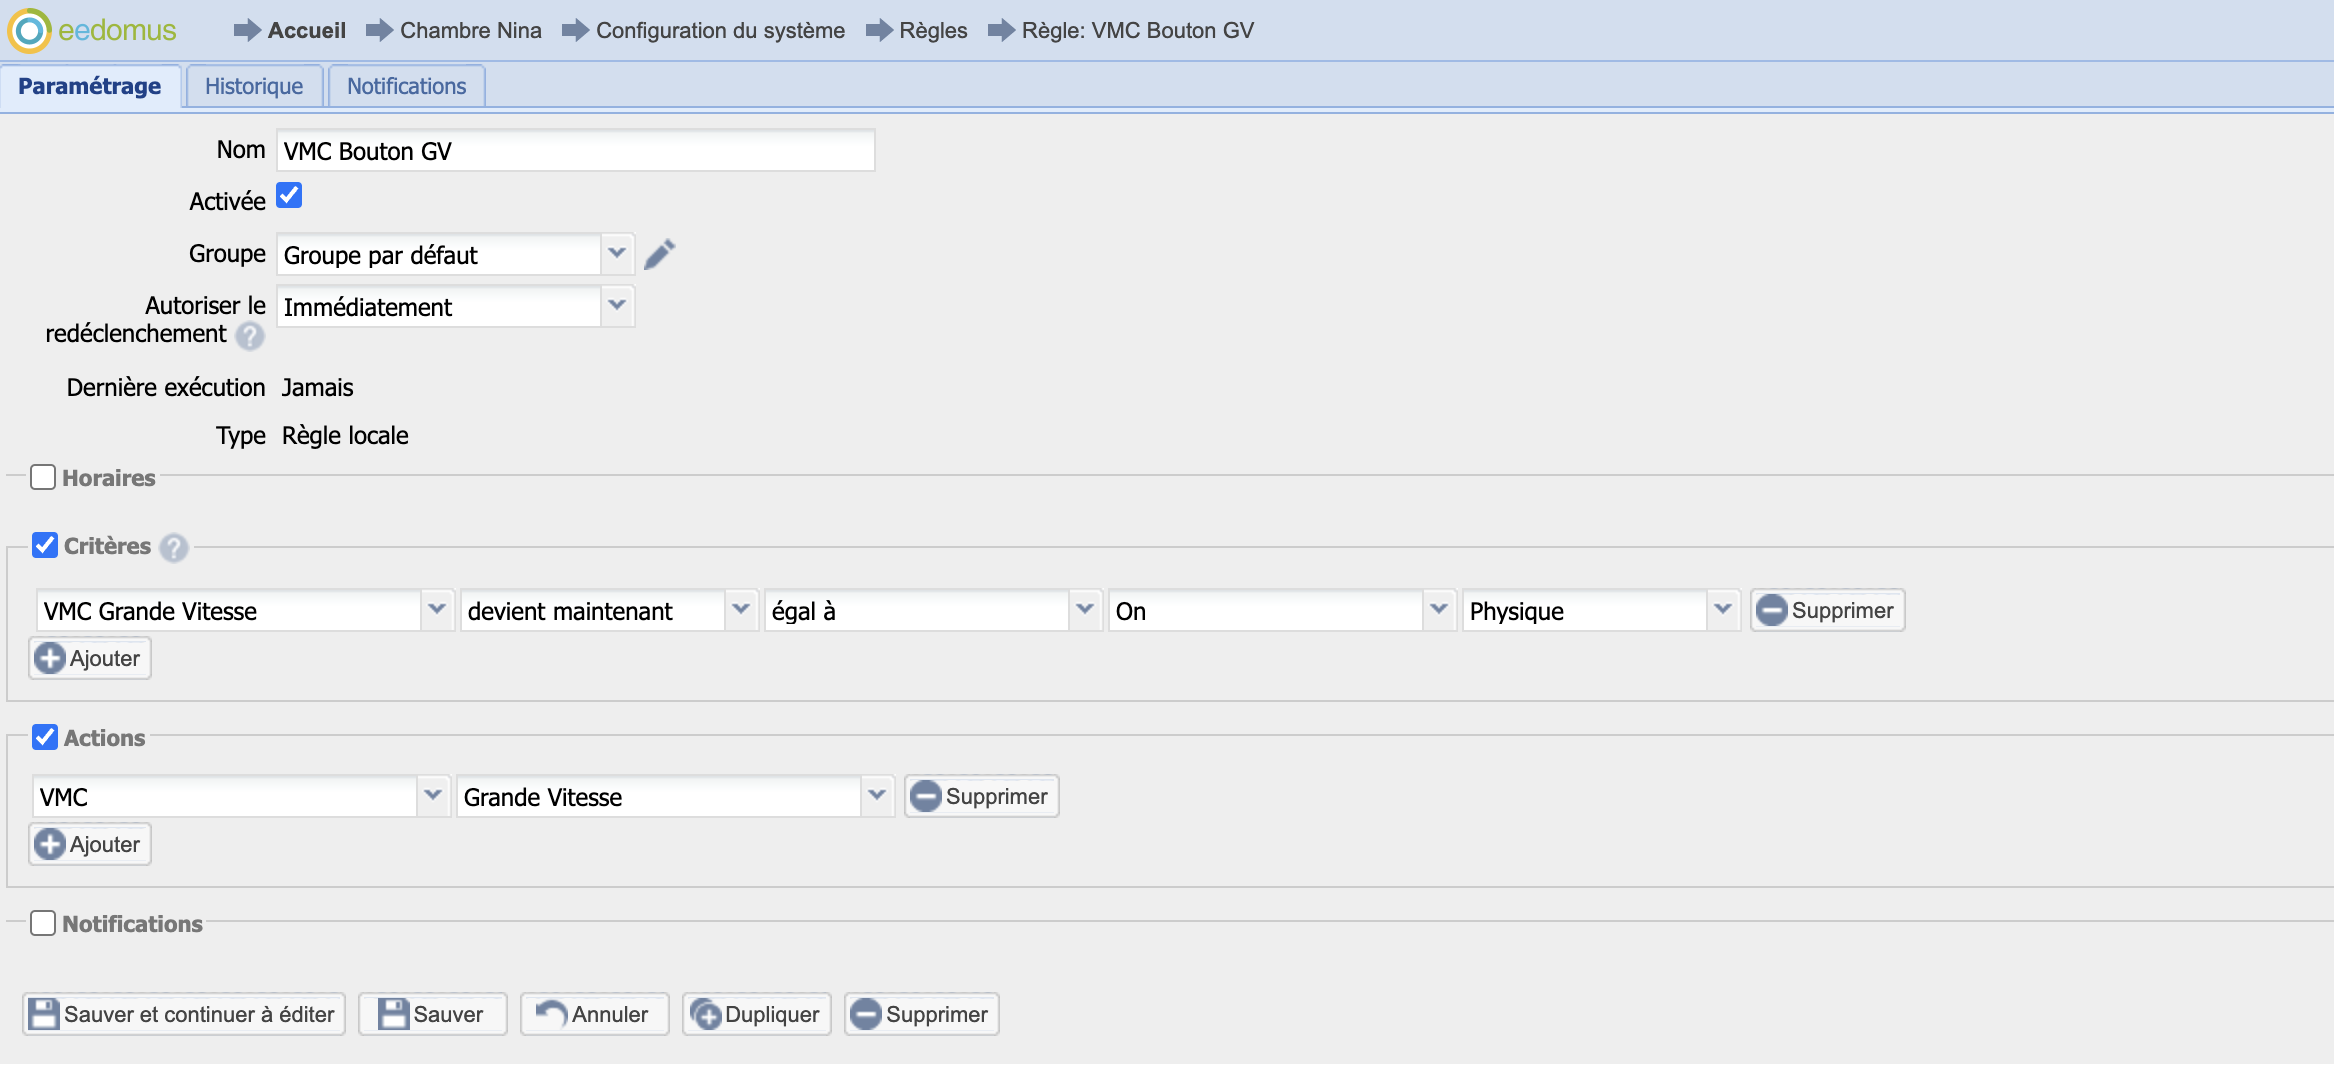Add a new action with Ajouter
The height and width of the screenshot is (1070, 2334).
click(90, 845)
